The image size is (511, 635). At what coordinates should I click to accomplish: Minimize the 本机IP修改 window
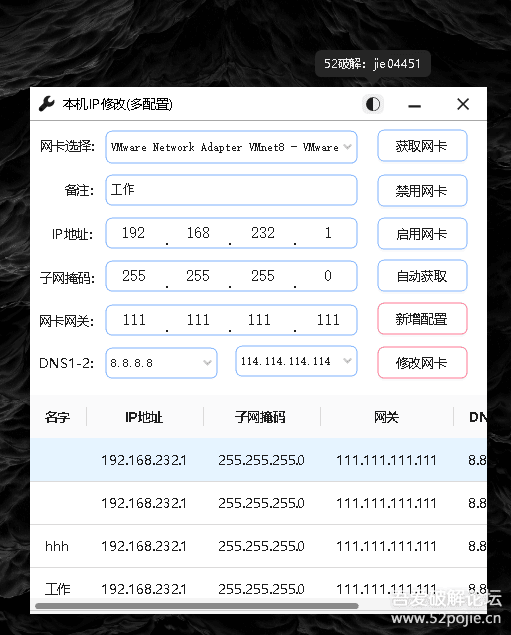(414, 105)
